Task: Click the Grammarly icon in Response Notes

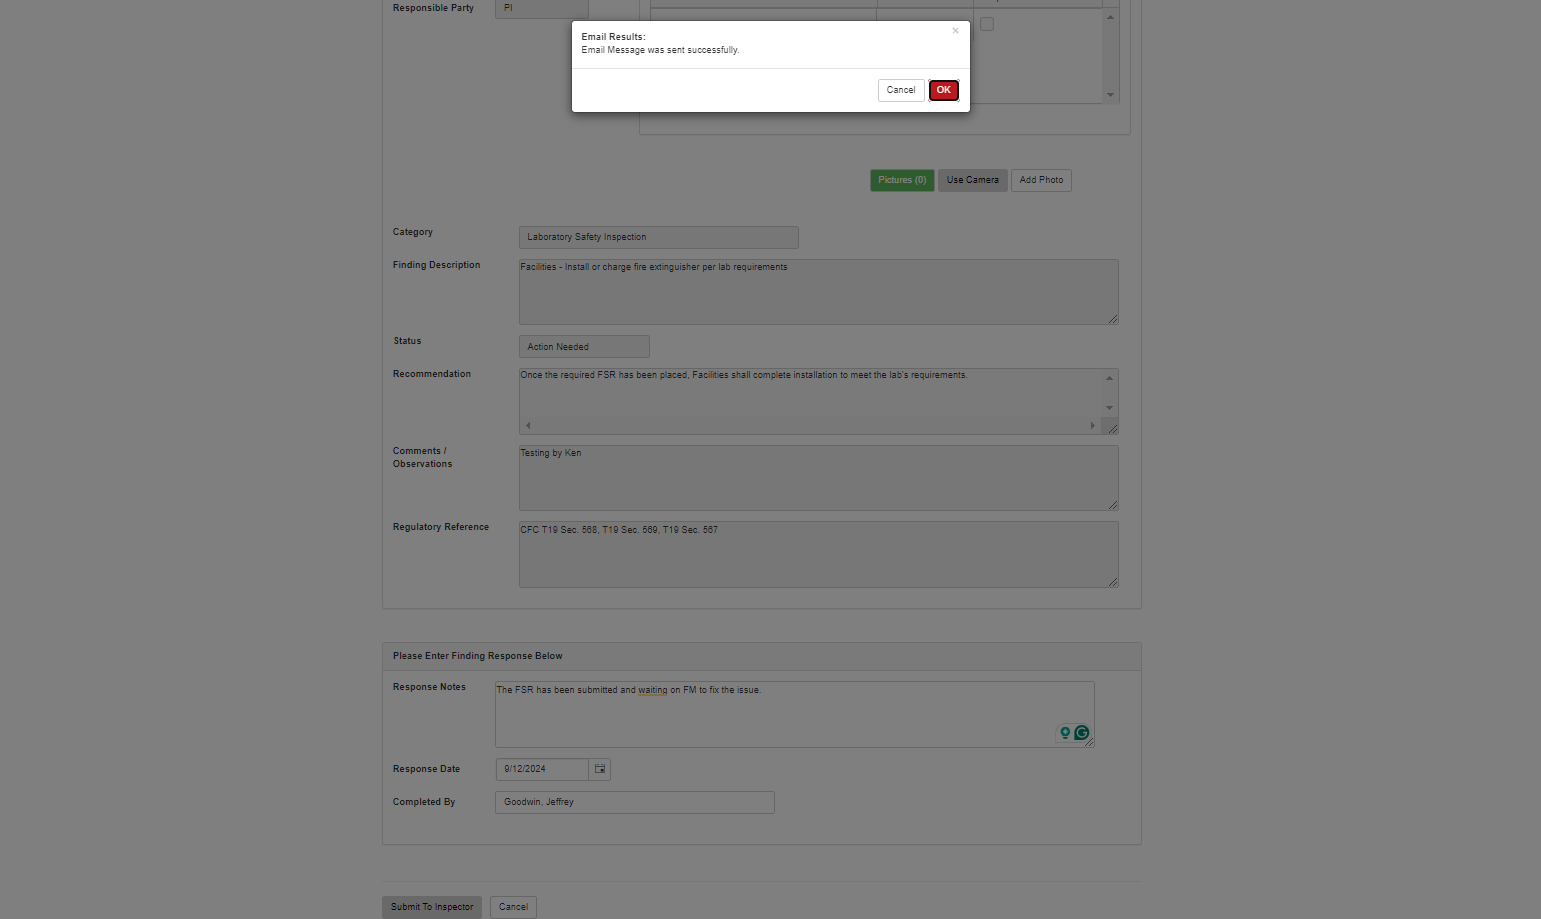Action: coord(1081,733)
